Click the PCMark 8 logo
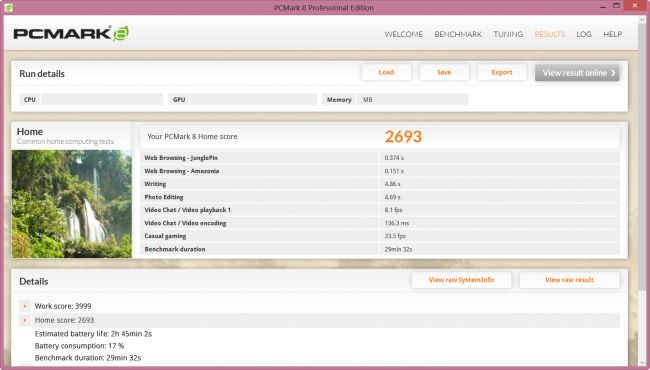This screenshot has width=650, height=370. 71,34
